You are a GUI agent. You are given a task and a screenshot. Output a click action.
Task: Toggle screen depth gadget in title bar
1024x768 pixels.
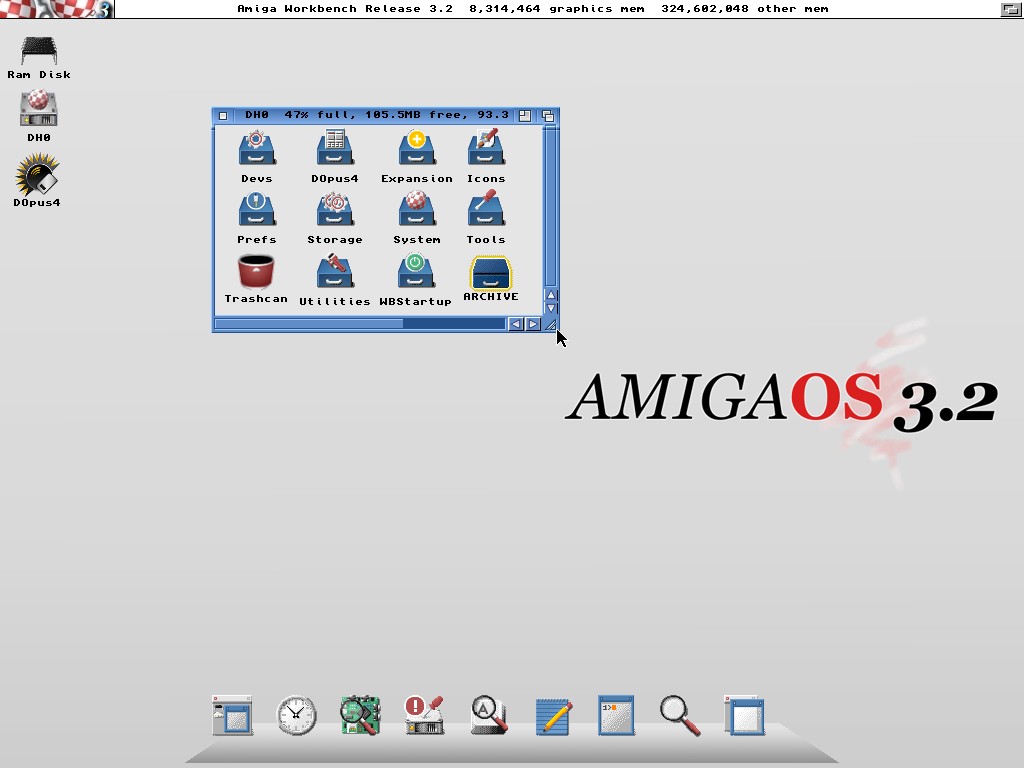click(1011, 9)
